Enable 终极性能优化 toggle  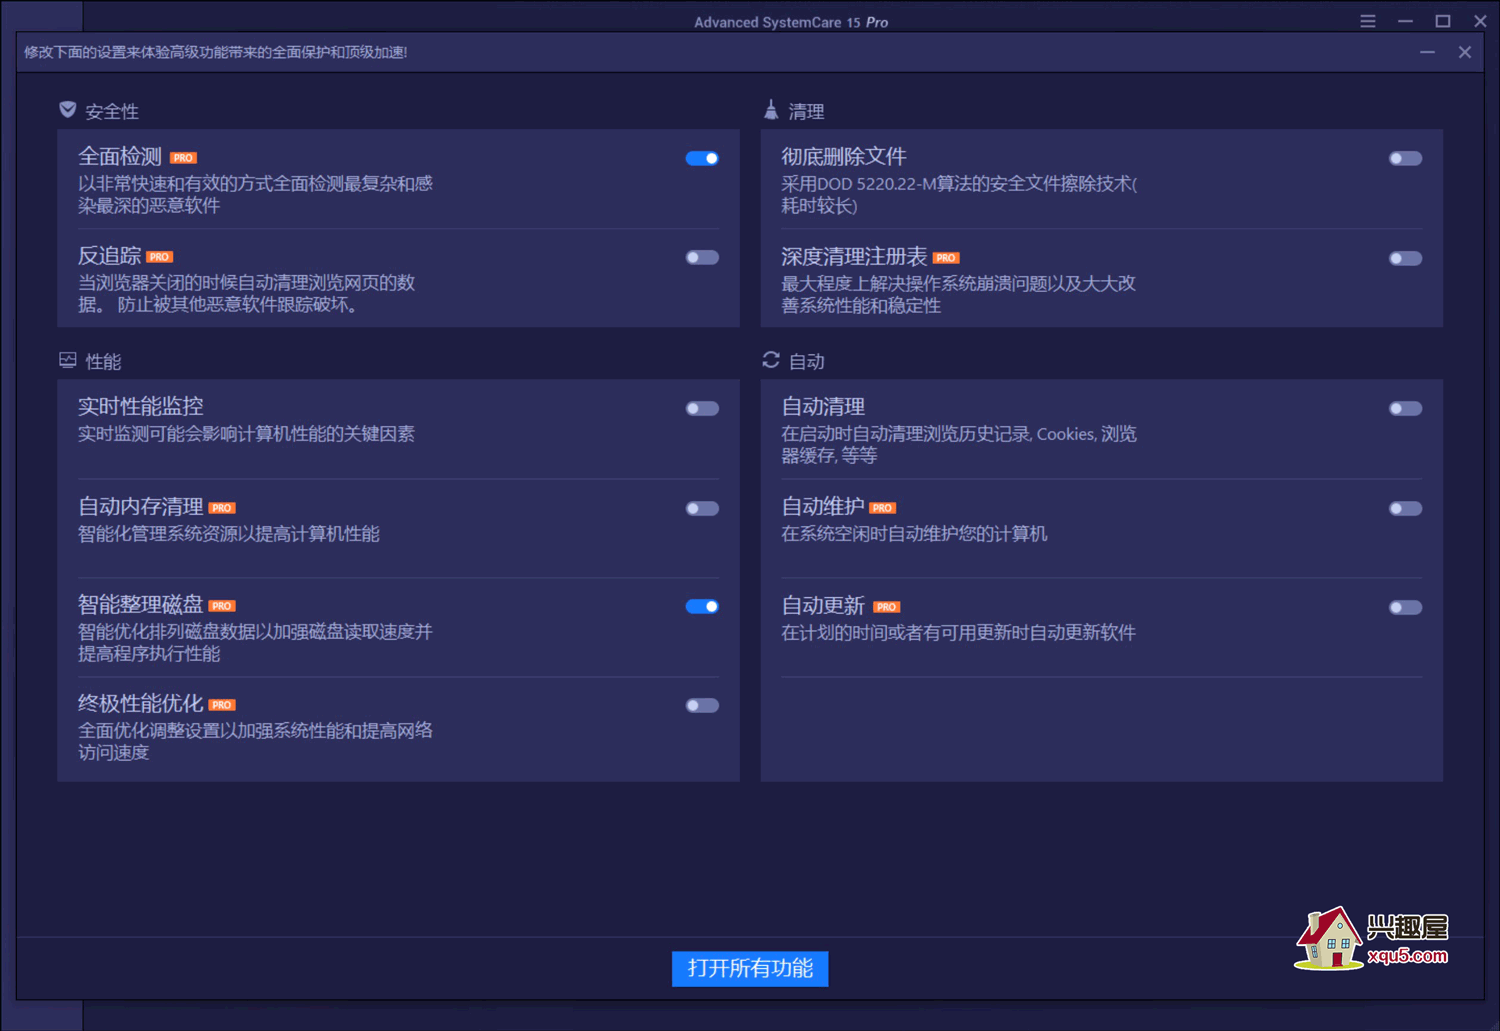click(x=702, y=706)
